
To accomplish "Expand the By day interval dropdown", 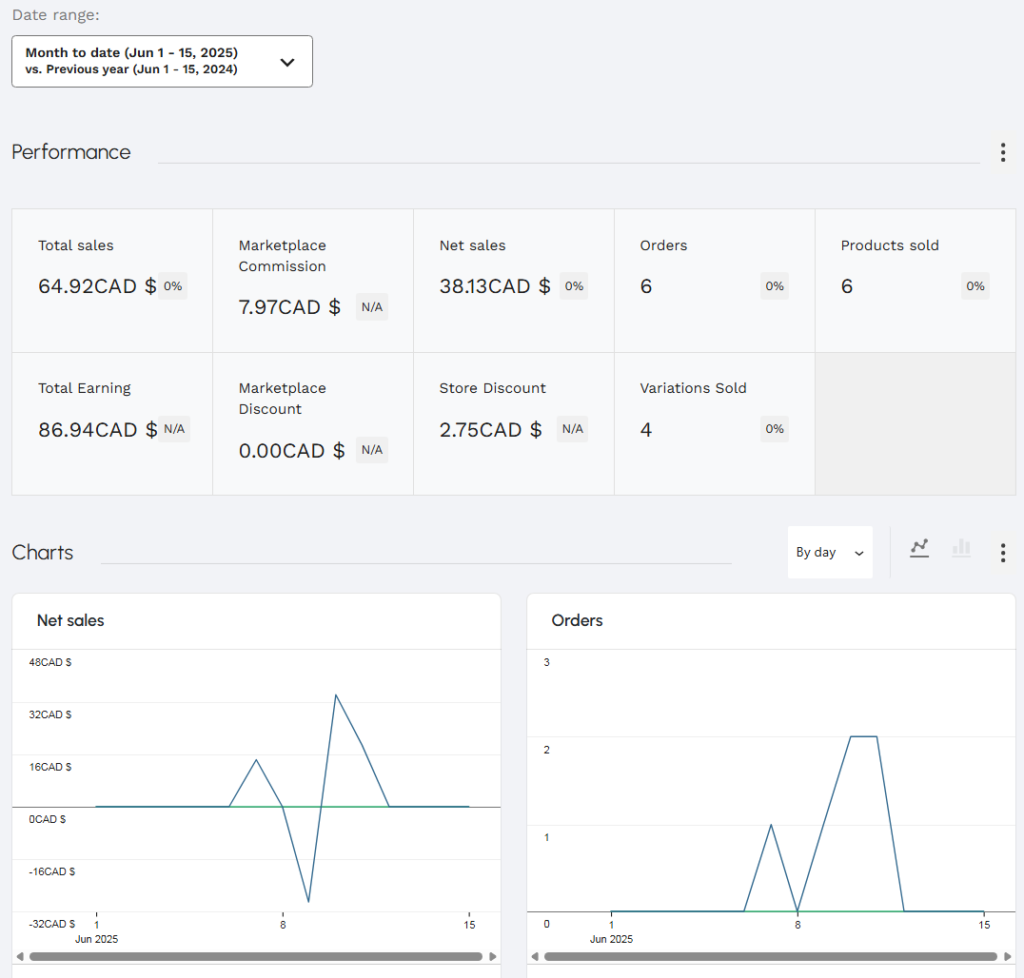I will click(x=829, y=552).
